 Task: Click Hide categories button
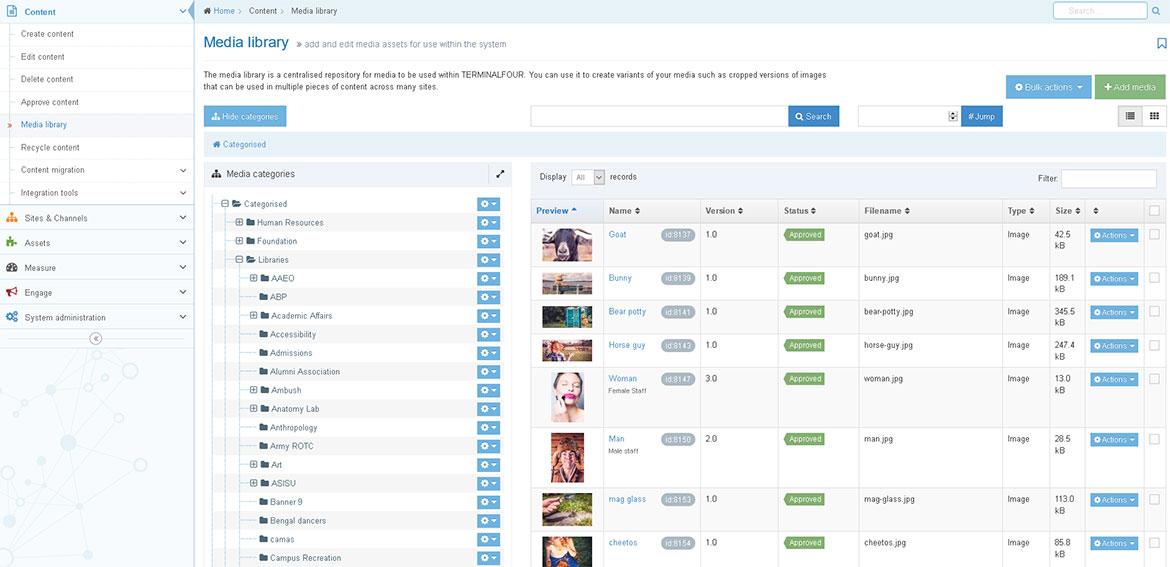coord(245,116)
